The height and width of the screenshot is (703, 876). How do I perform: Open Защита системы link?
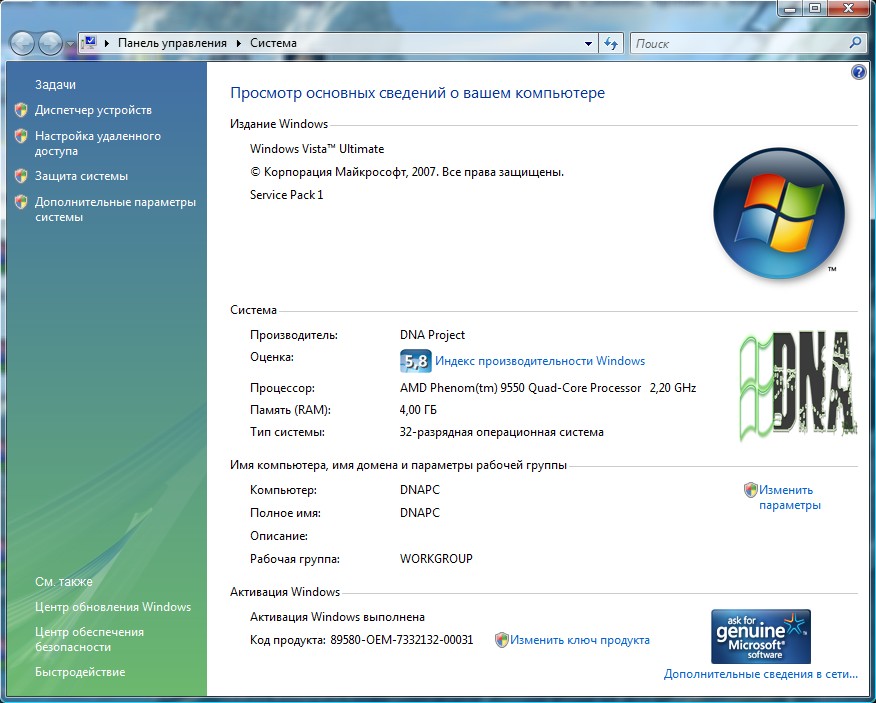point(82,176)
